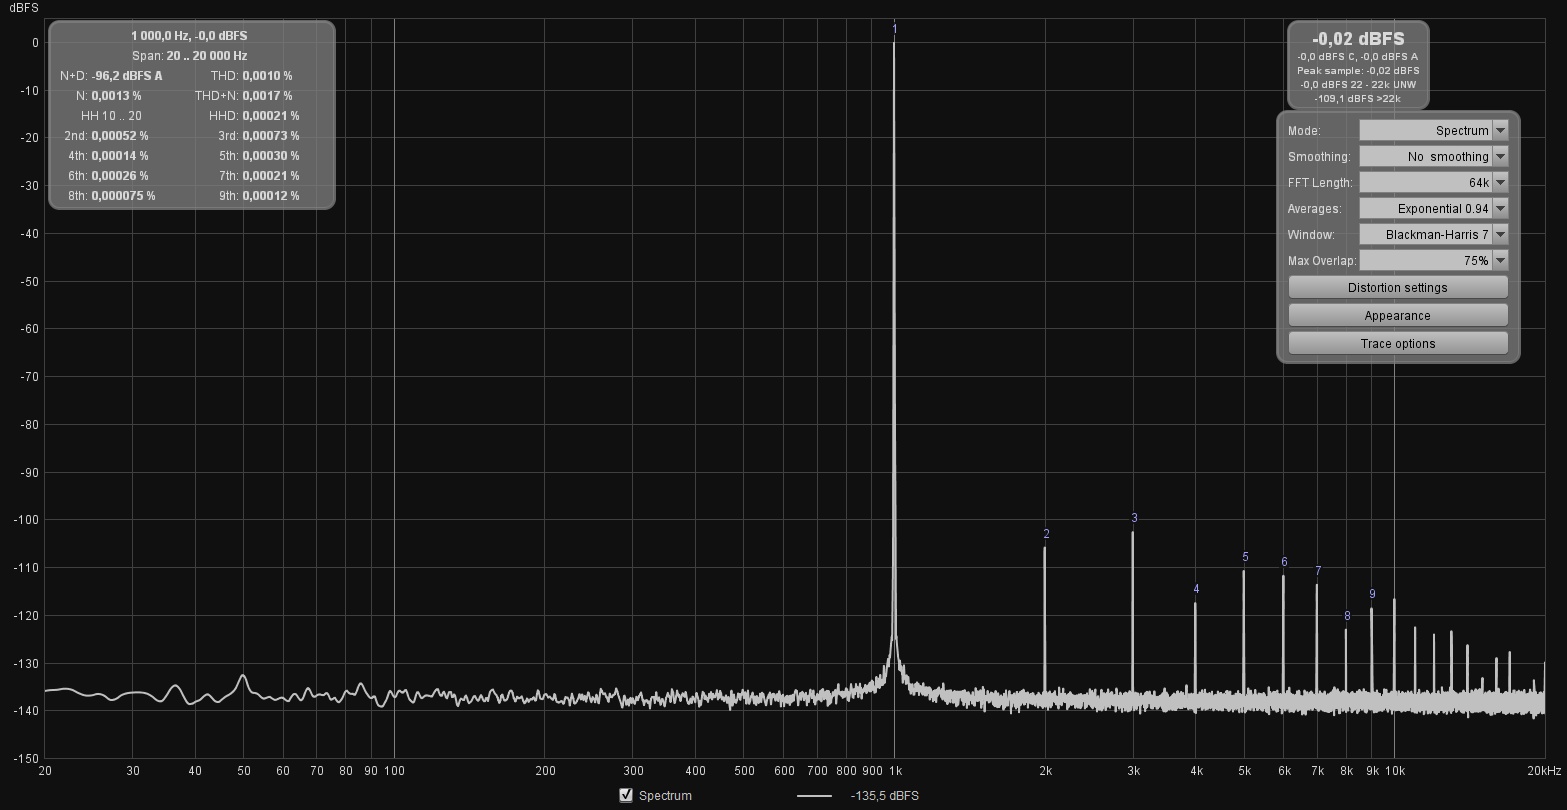Toggle the Spectrum trace checkbox in legend
The height and width of the screenshot is (810, 1567).
tap(626, 795)
